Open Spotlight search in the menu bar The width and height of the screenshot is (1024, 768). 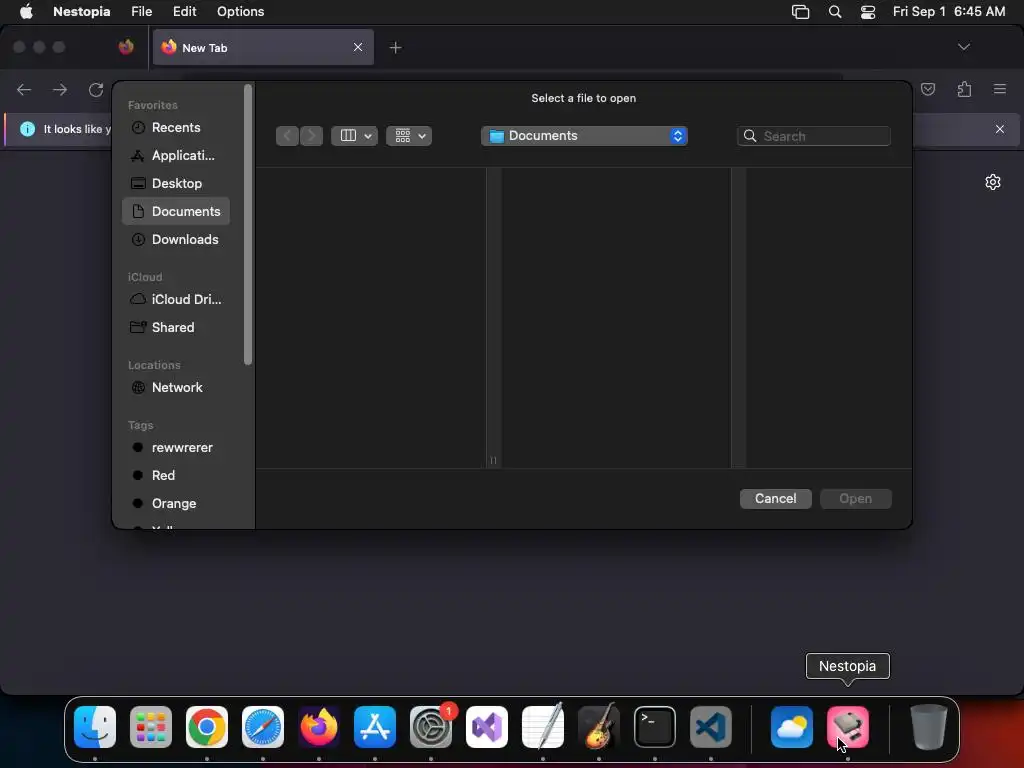[835, 12]
